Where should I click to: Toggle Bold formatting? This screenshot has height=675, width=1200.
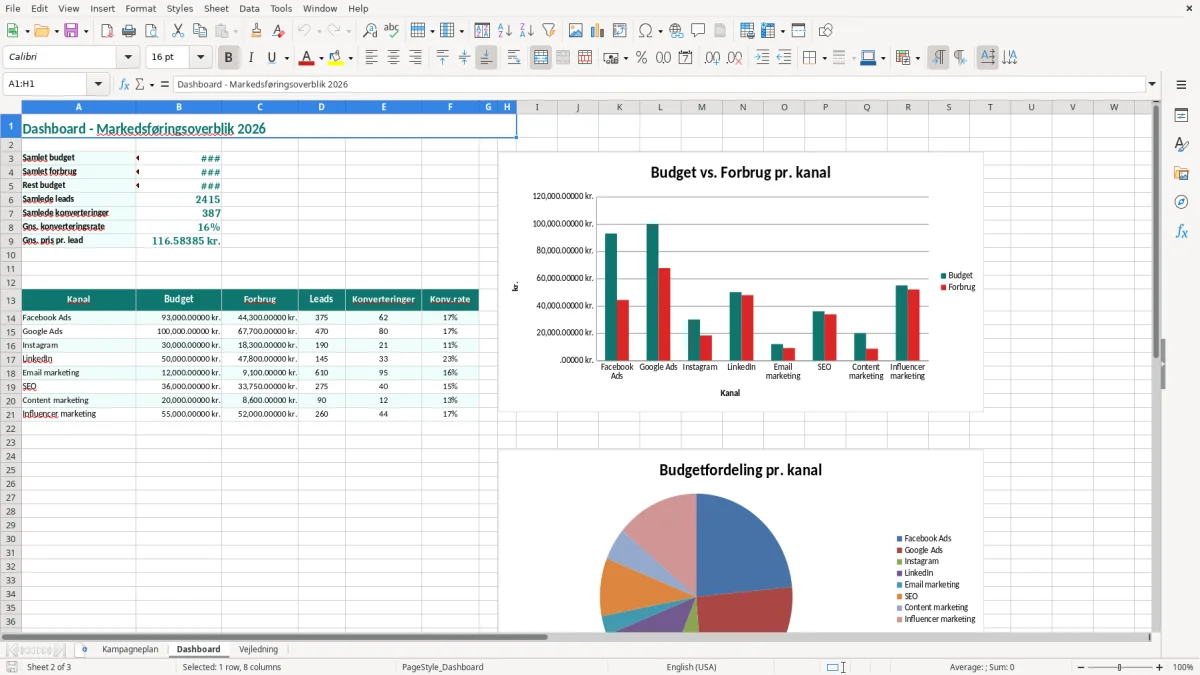(x=229, y=58)
